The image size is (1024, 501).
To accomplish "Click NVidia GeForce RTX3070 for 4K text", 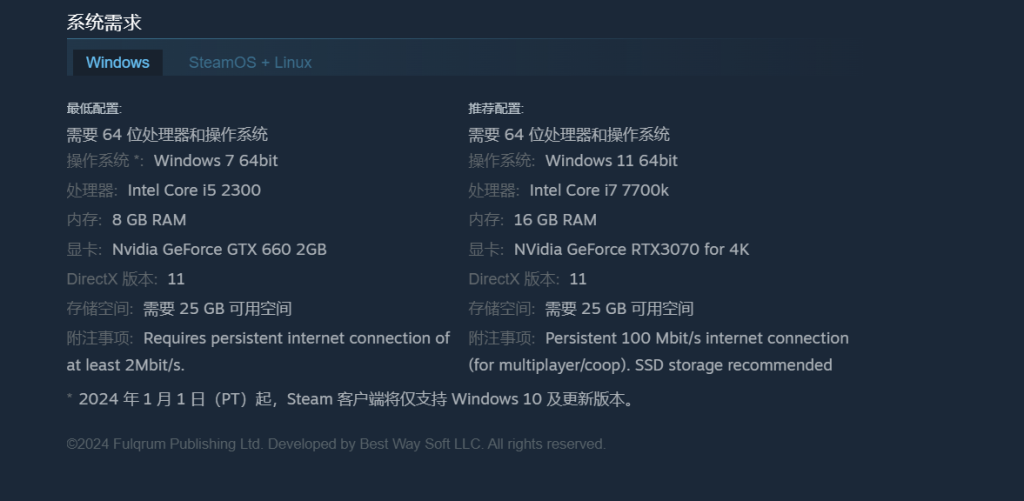I will click(x=632, y=250).
